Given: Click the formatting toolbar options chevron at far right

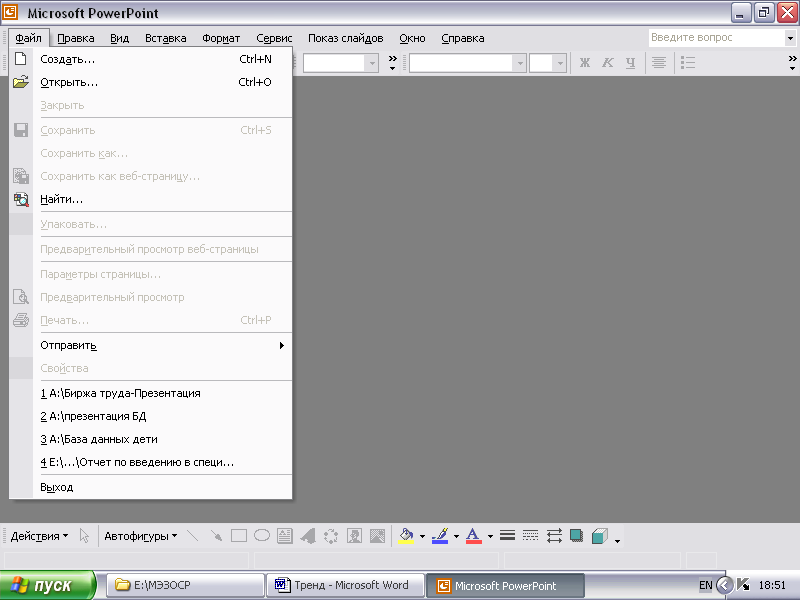Looking at the screenshot, I should pyautogui.click(x=792, y=63).
